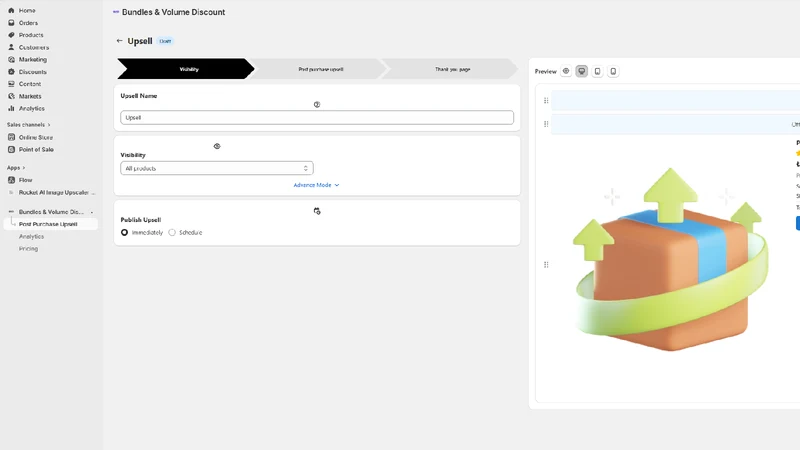Image resolution: width=800 pixels, height=450 pixels.
Task: Select the Schedule radio button
Action: click(172, 233)
